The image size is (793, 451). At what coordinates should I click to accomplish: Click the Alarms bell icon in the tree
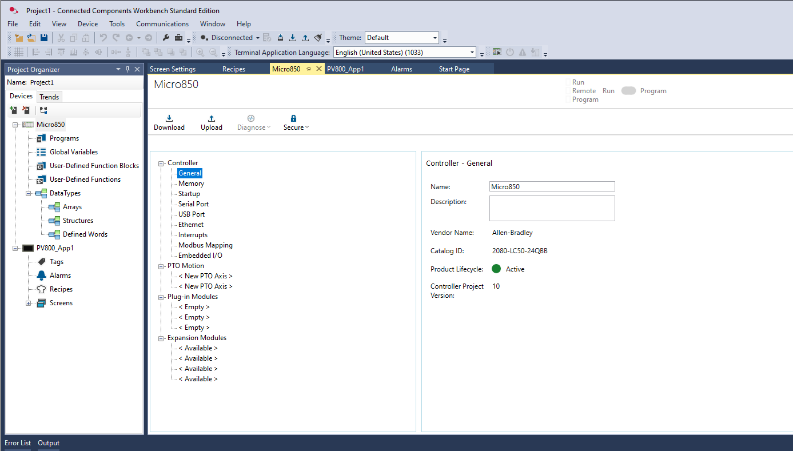point(41,276)
